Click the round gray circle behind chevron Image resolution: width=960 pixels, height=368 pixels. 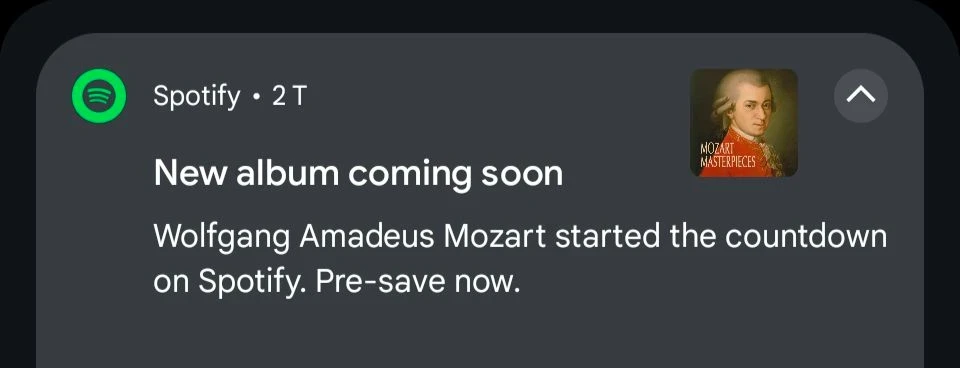(861, 96)
